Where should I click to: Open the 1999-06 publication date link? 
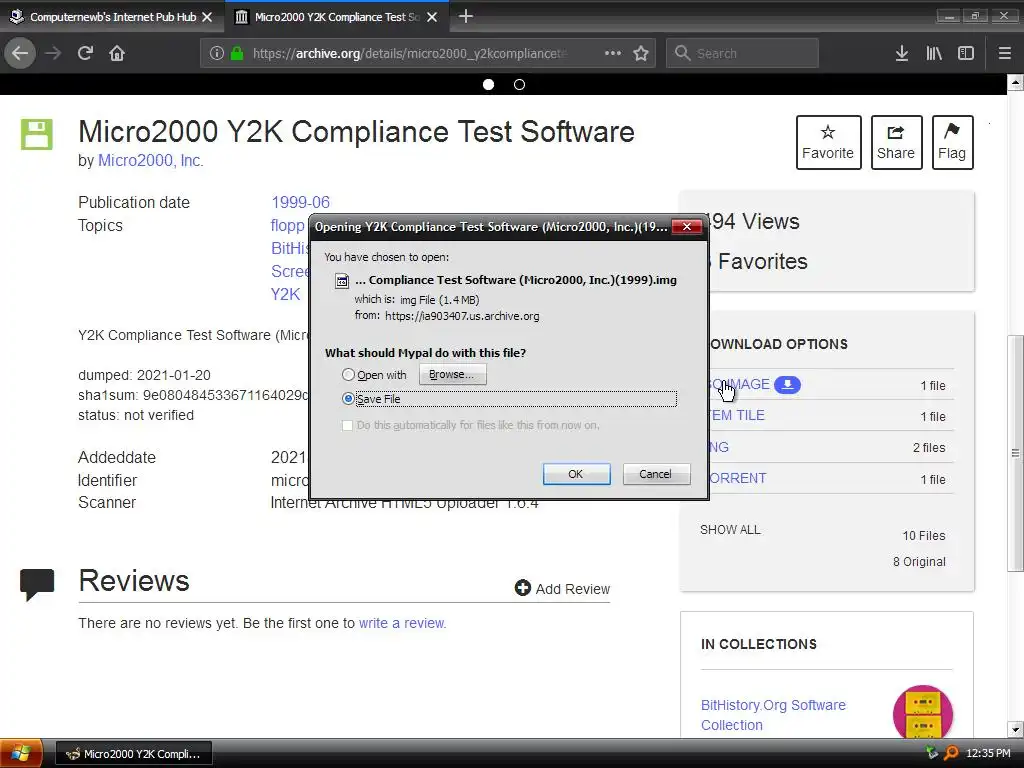(300, 202)
